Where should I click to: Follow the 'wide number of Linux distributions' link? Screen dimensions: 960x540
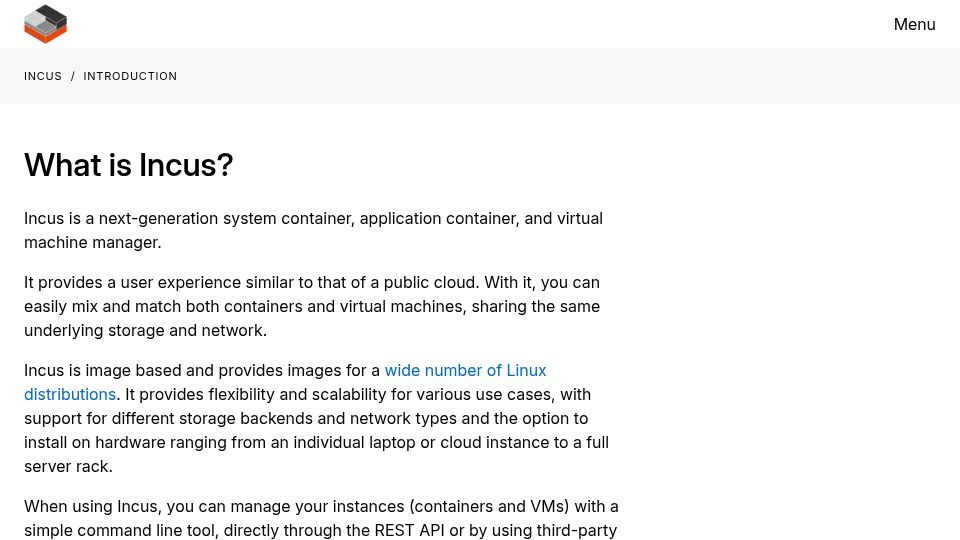(465, 370)
